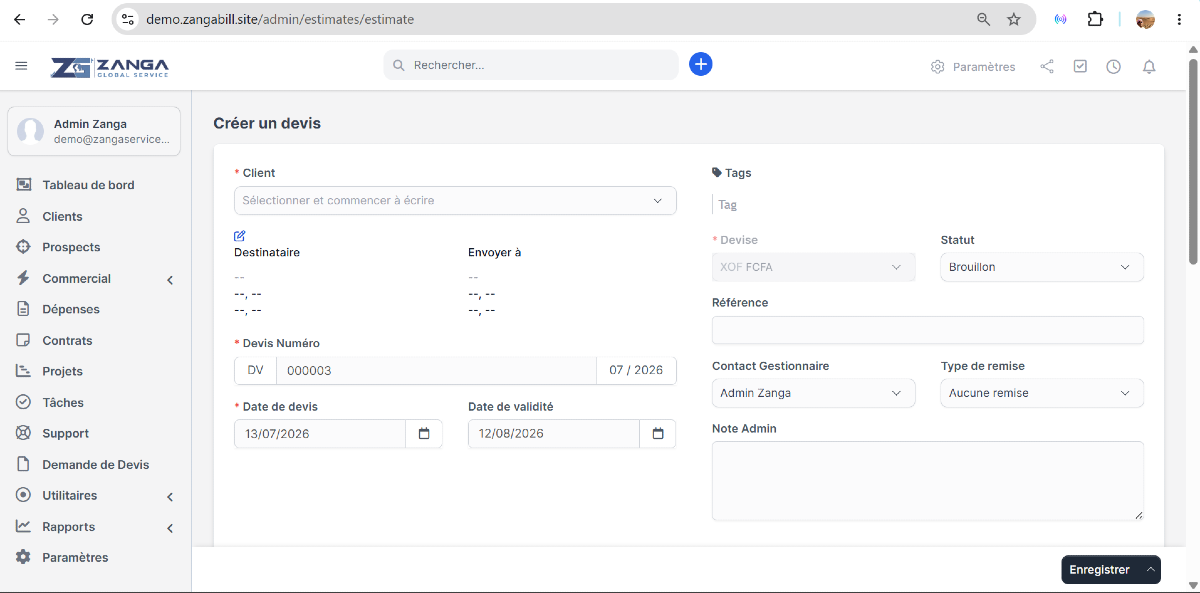The width and height of the screenshot is (1200, 593).
Task: Click the browser reload button
Action: [87, 19]
